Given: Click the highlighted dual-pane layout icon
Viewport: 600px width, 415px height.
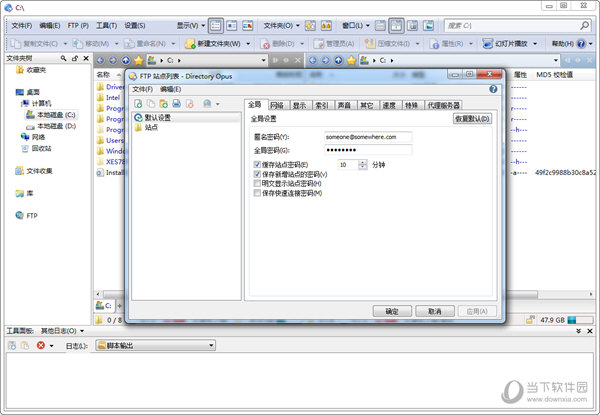Looking at the screenshot, I should pyautogui.click(x=396, y=26).
